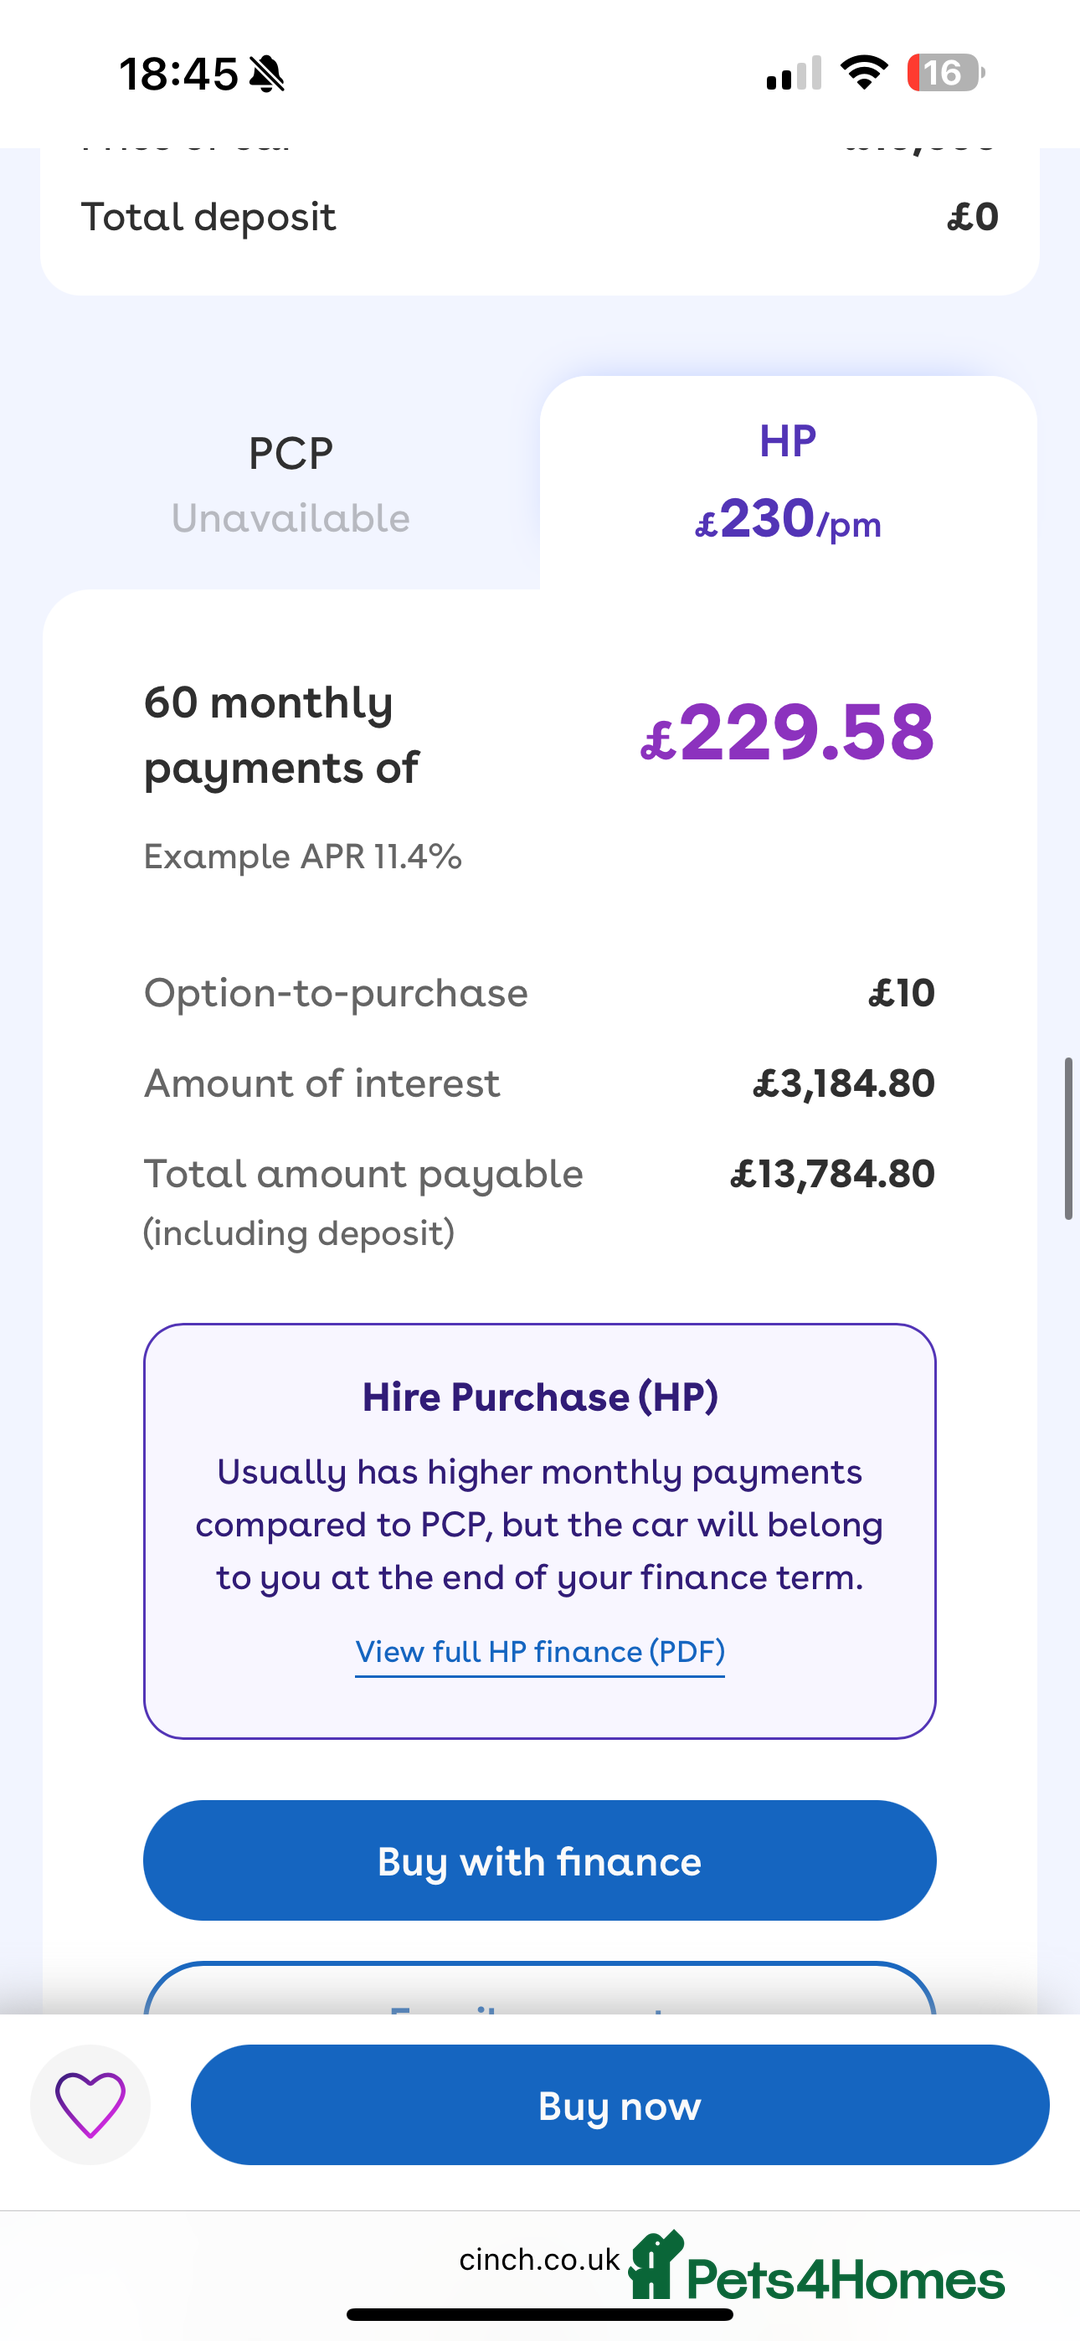Screen dimensions: 1080x2341
Task: Open View full HP finance (PDF) link
Action: (x=540, y=1652)
